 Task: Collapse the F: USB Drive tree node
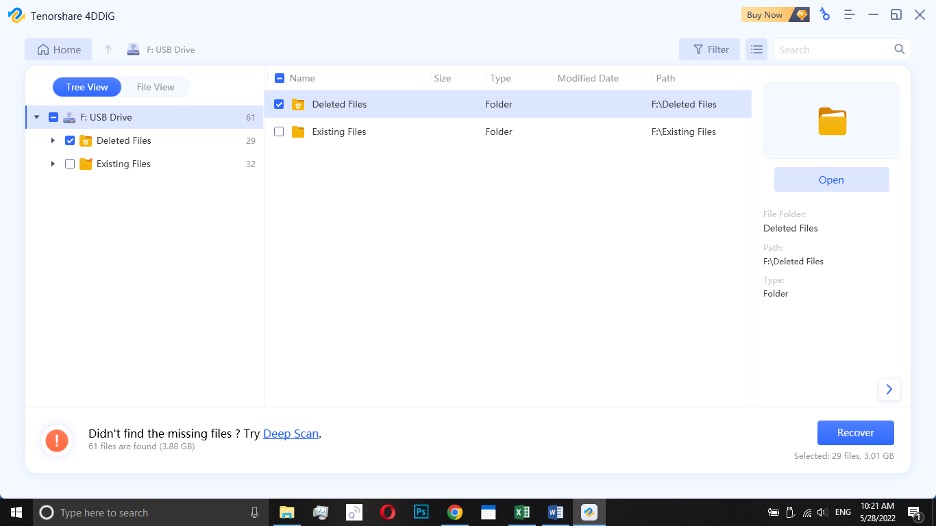click(x=37, y=118)
